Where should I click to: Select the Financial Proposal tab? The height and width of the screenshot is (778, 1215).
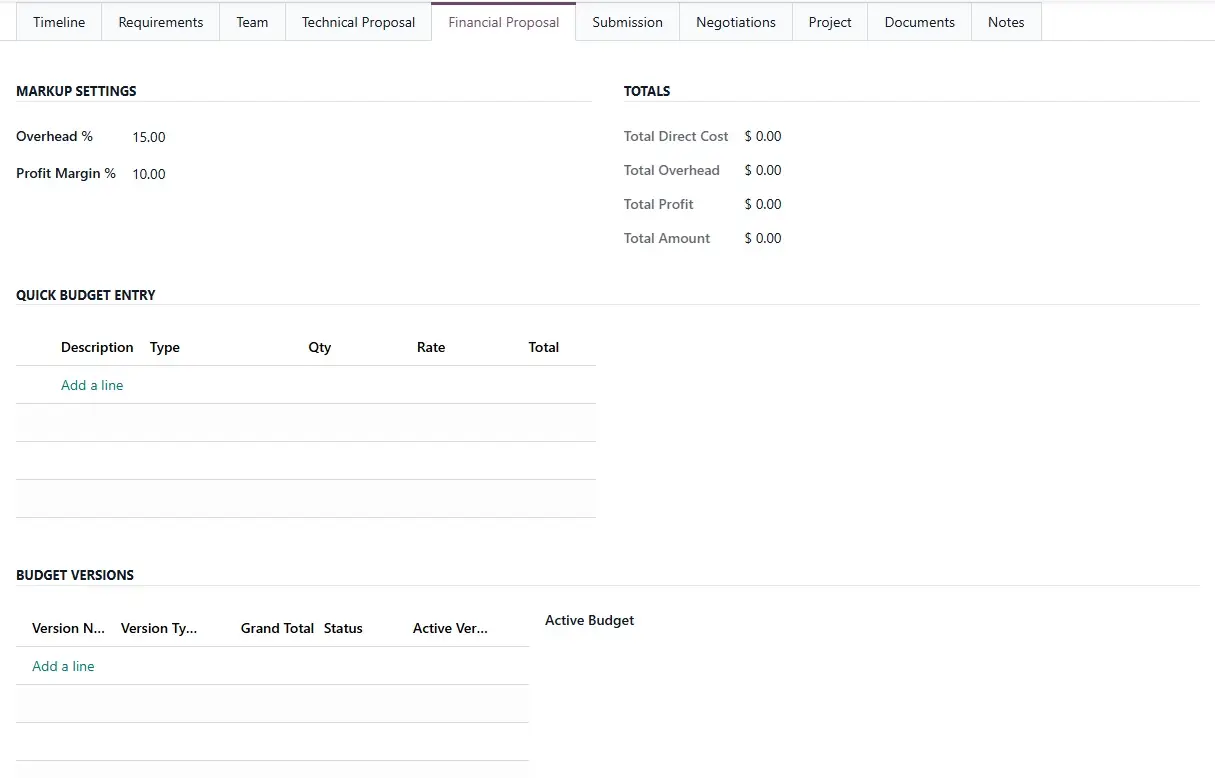tap(503, 22)
